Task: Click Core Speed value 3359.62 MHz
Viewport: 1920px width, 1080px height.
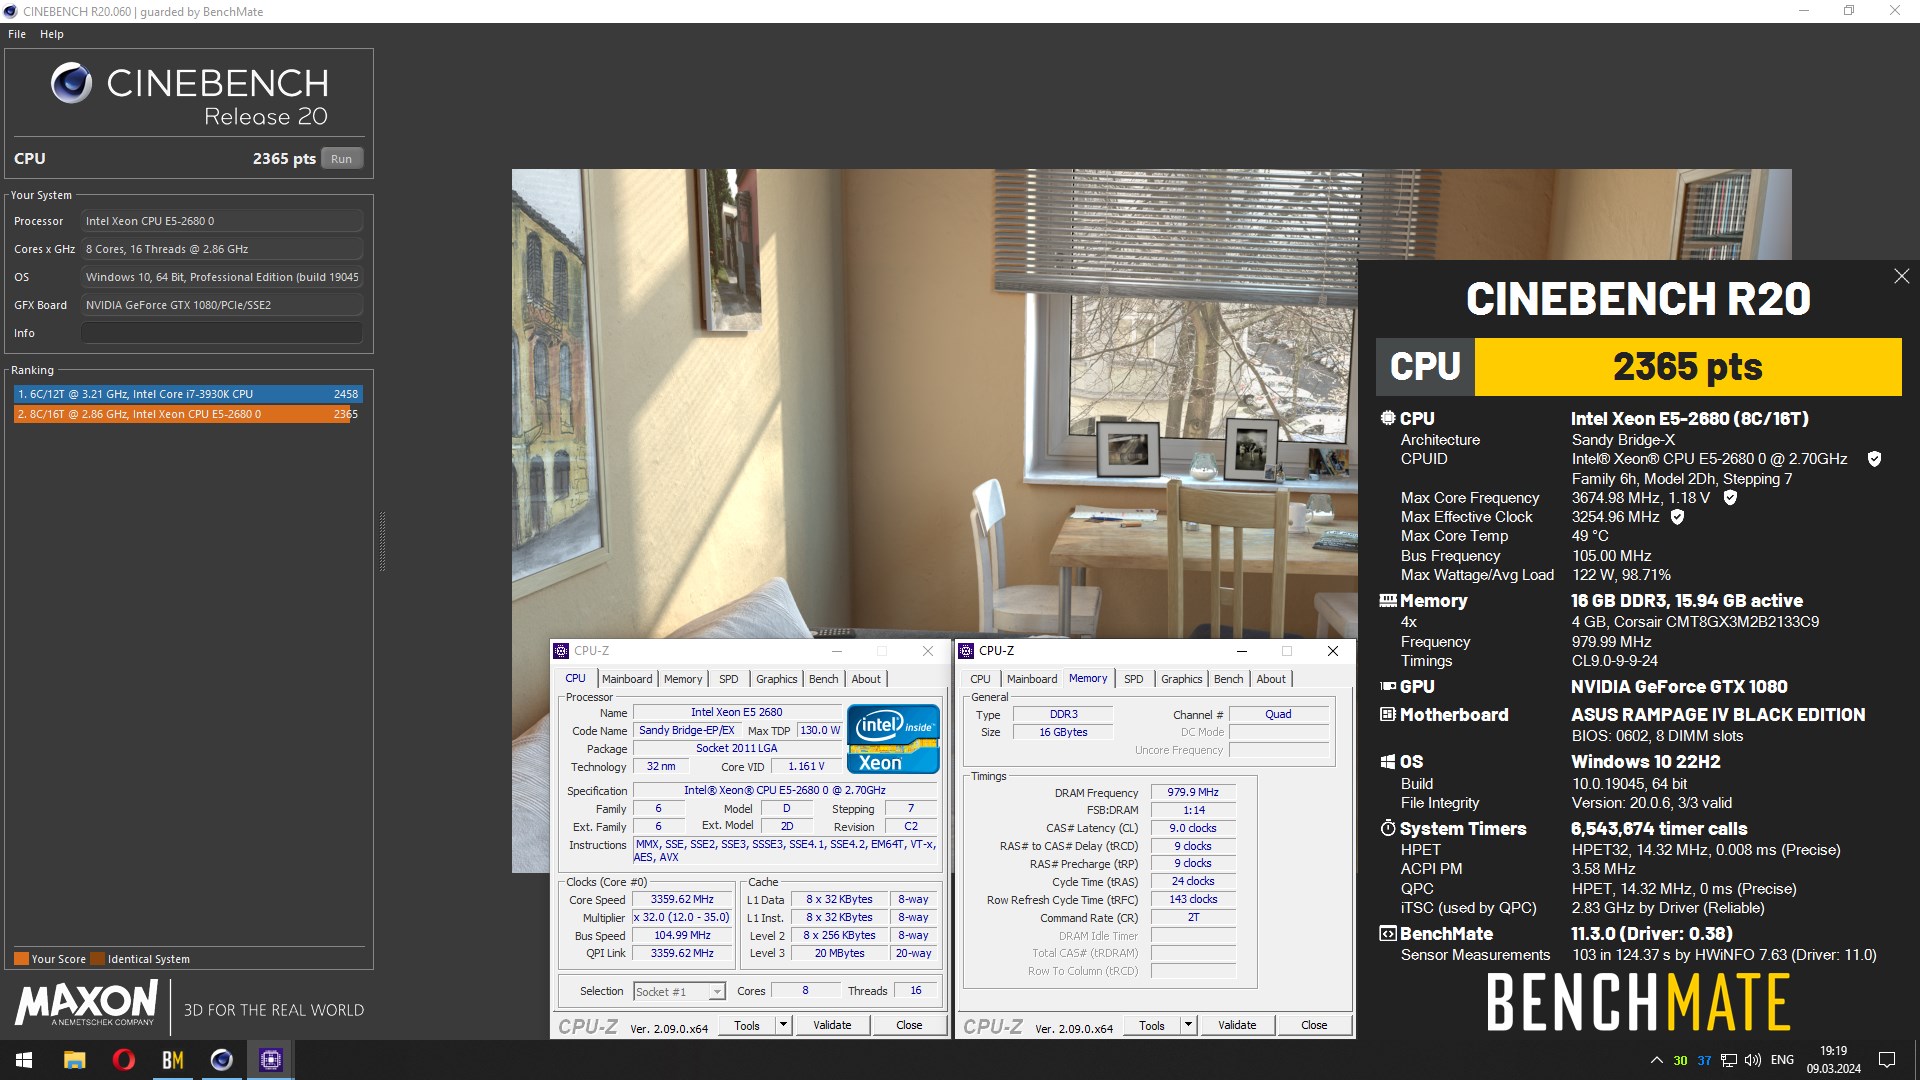Action: point(682,900)
